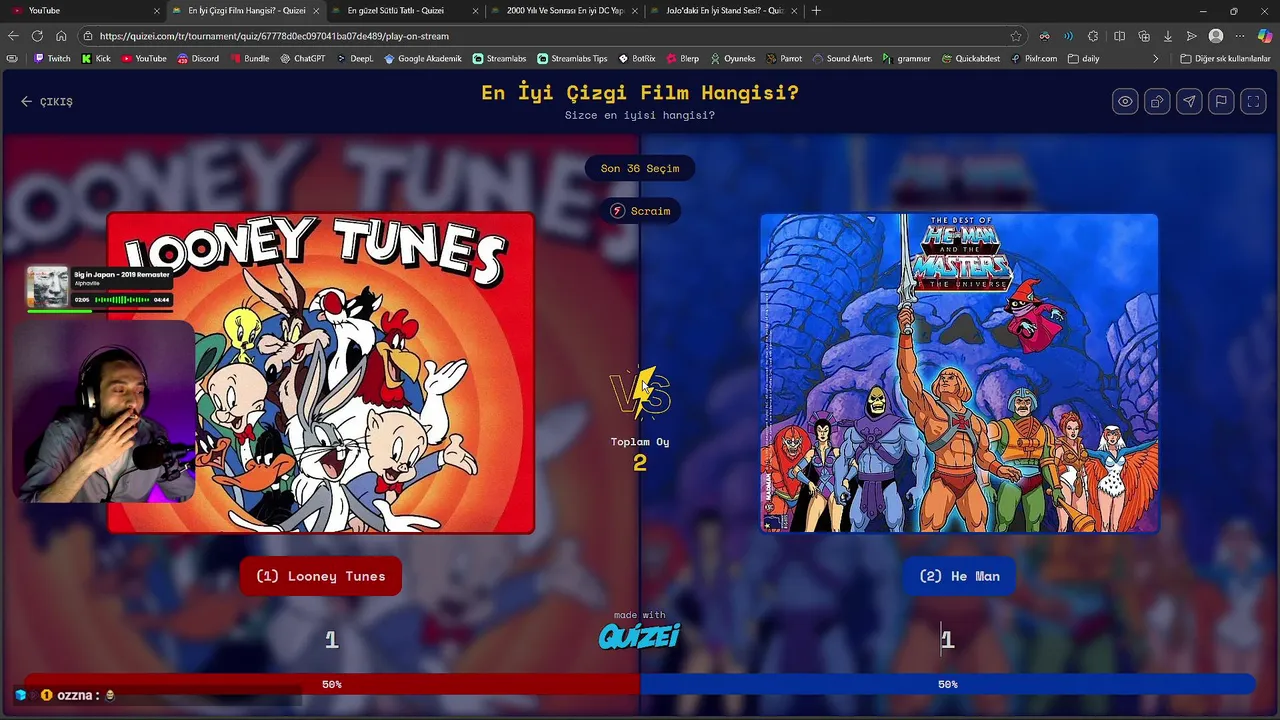Screen dimensions: 1280x720
Task: Open the Downloads icon
Action: coord(1168,36)
